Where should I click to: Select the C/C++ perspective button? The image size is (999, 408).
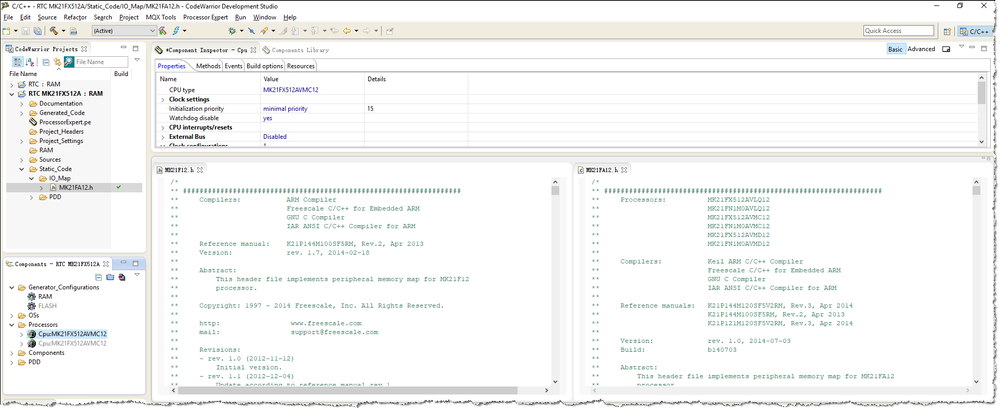(x=974, y=31)
